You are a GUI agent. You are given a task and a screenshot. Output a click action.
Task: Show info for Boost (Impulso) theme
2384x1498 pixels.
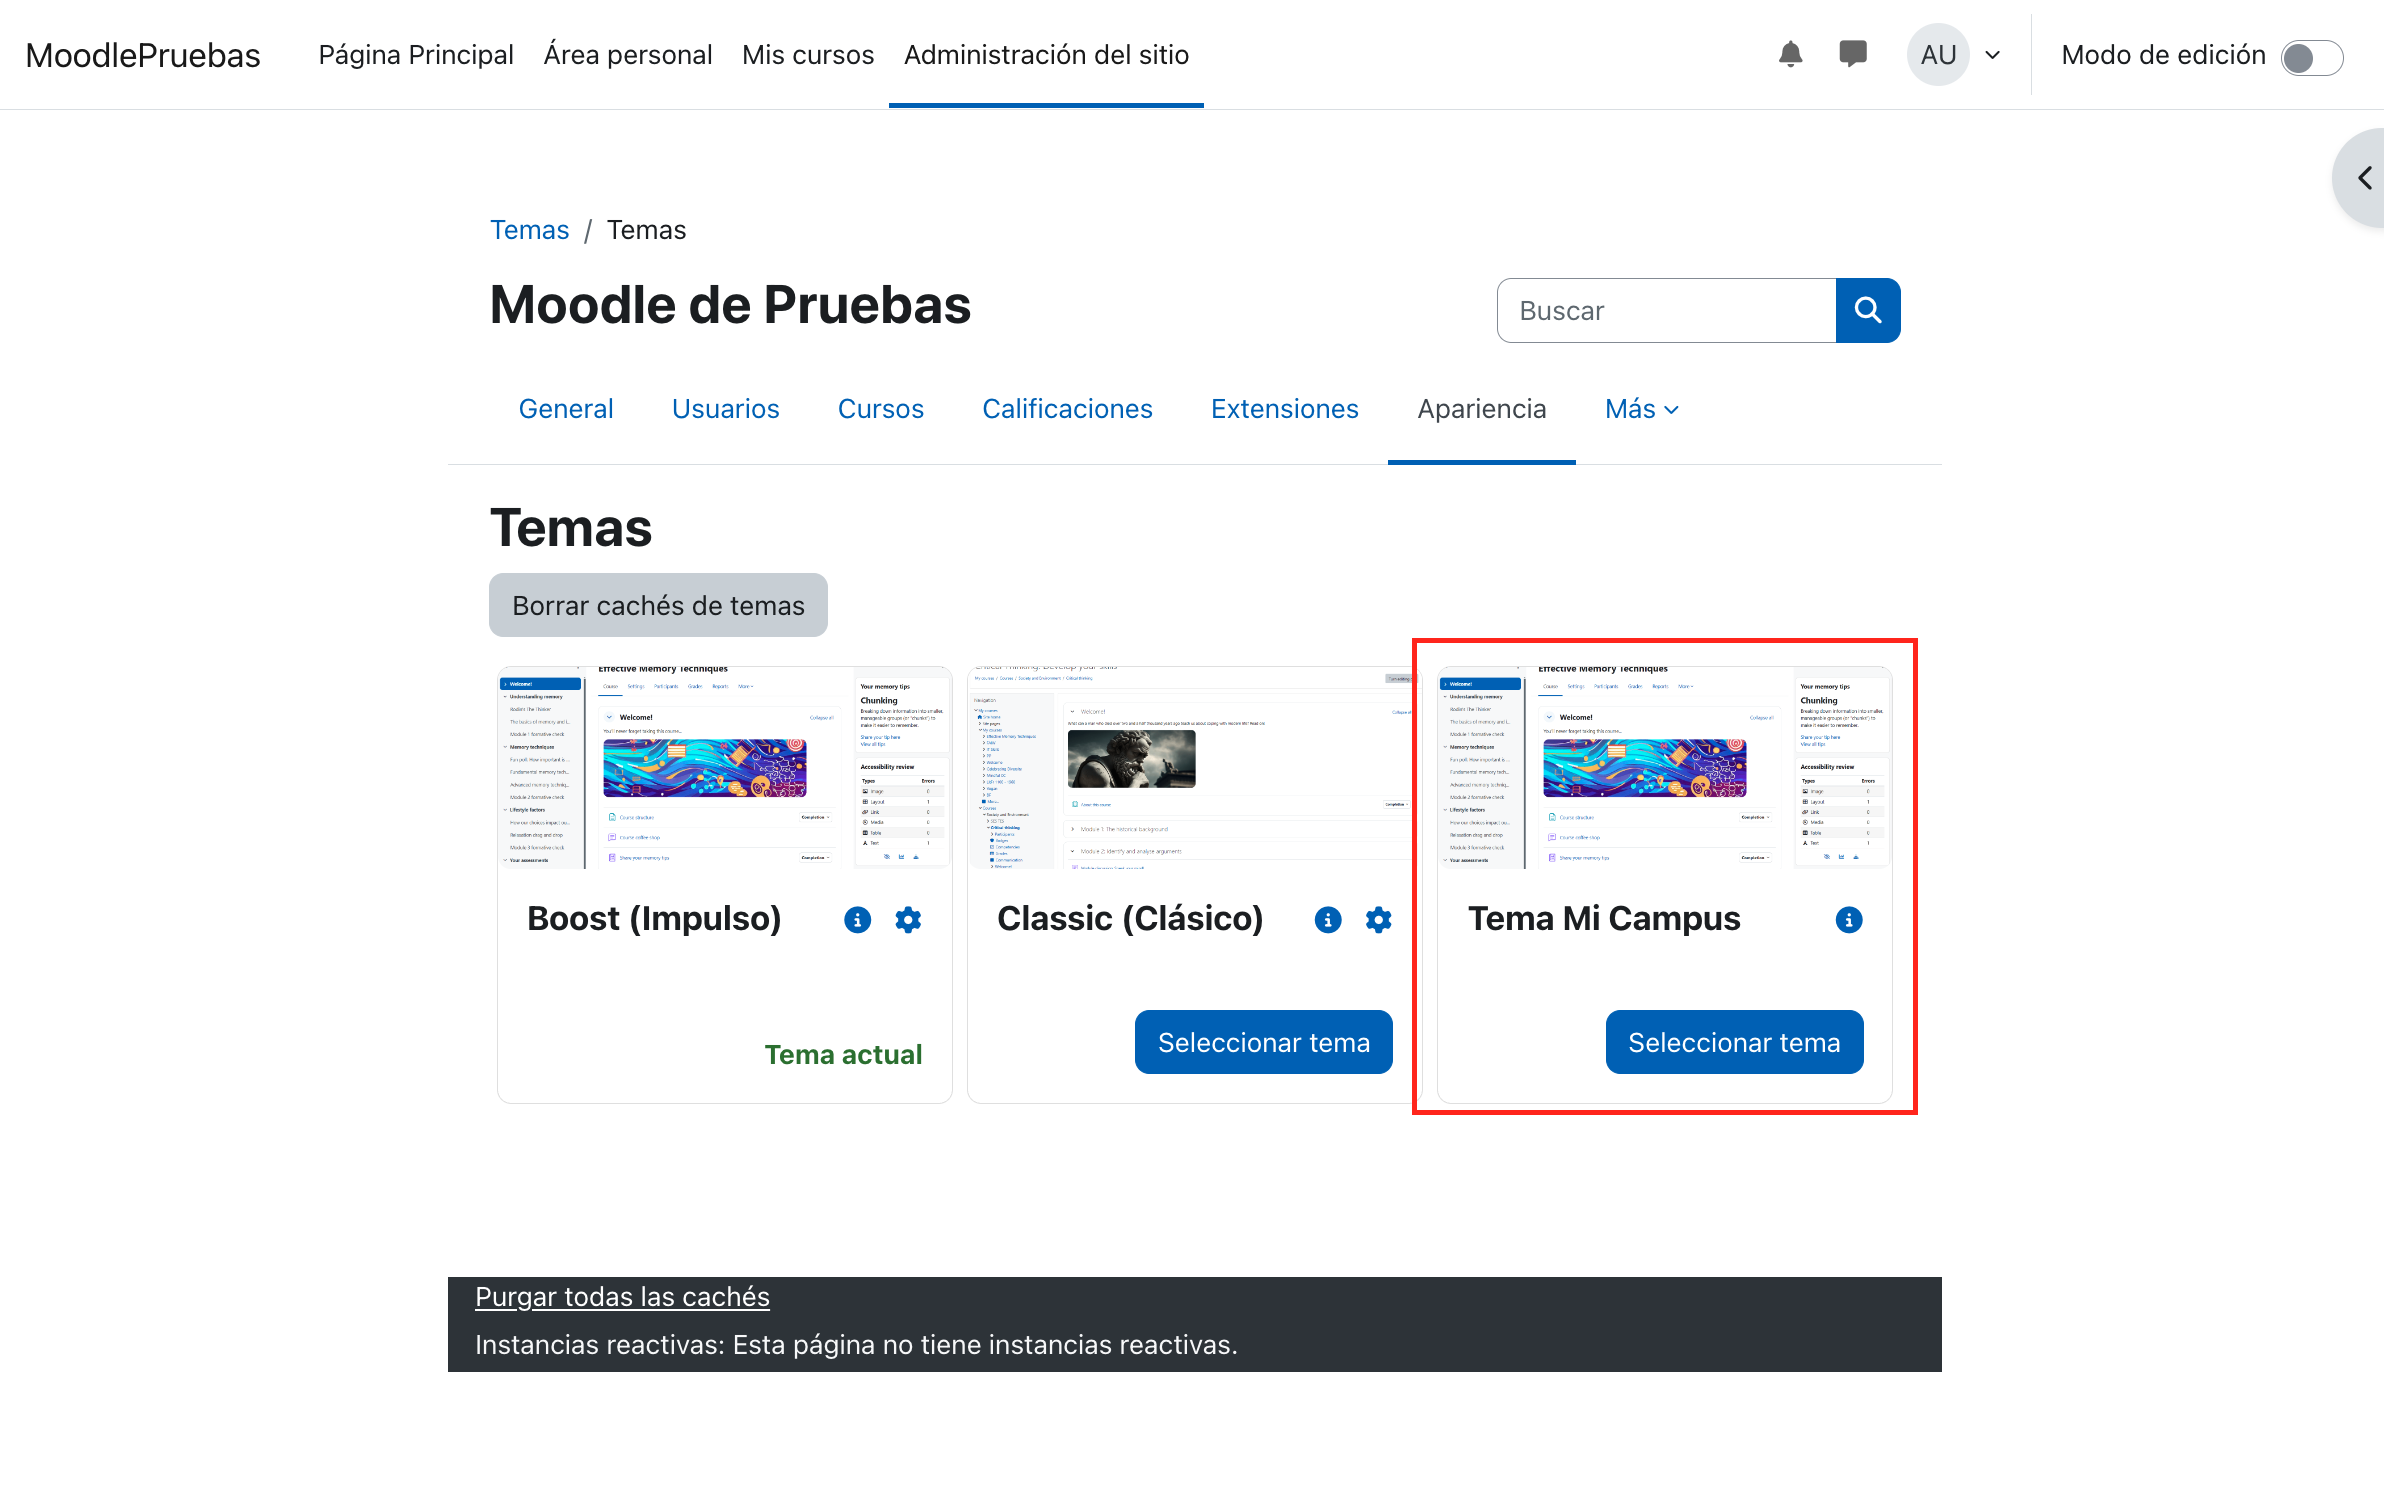pos(857,920)
